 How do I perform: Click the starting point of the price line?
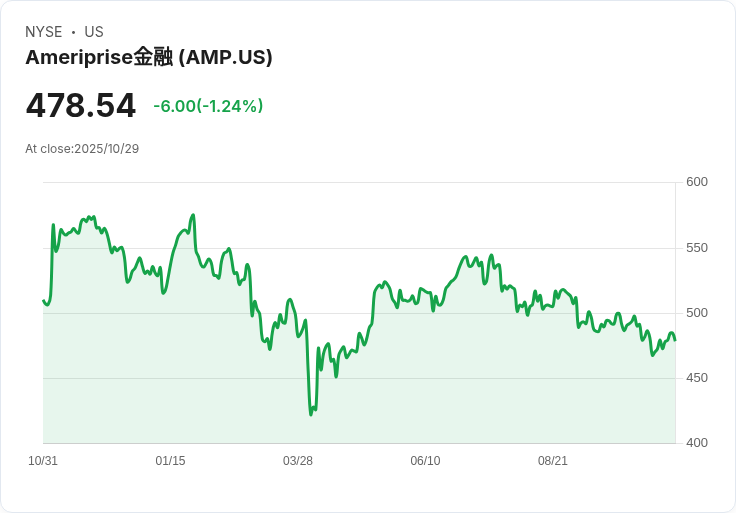(44, 301)
